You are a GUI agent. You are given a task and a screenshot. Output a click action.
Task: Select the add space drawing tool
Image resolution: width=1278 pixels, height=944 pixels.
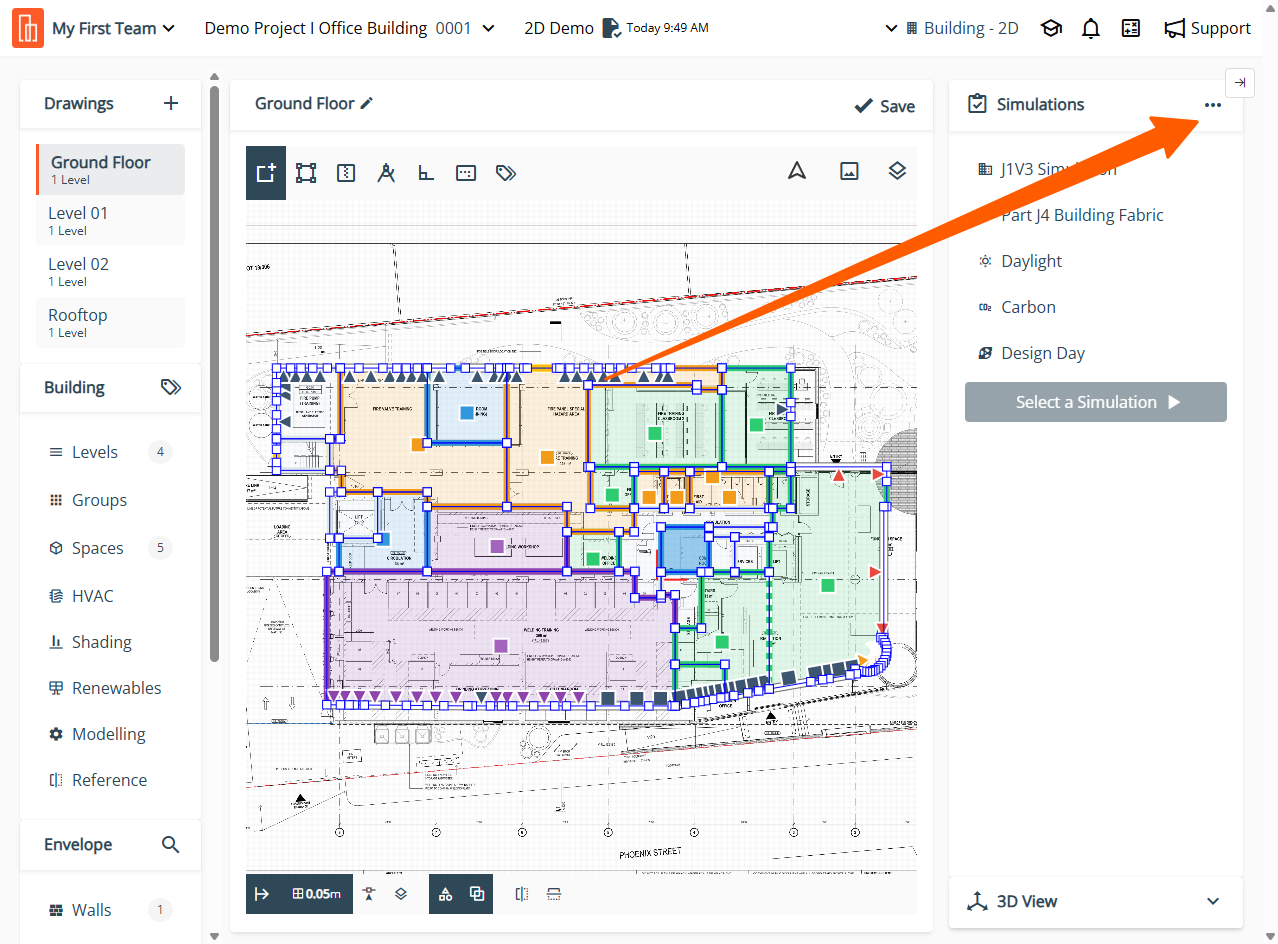[266, 173]
